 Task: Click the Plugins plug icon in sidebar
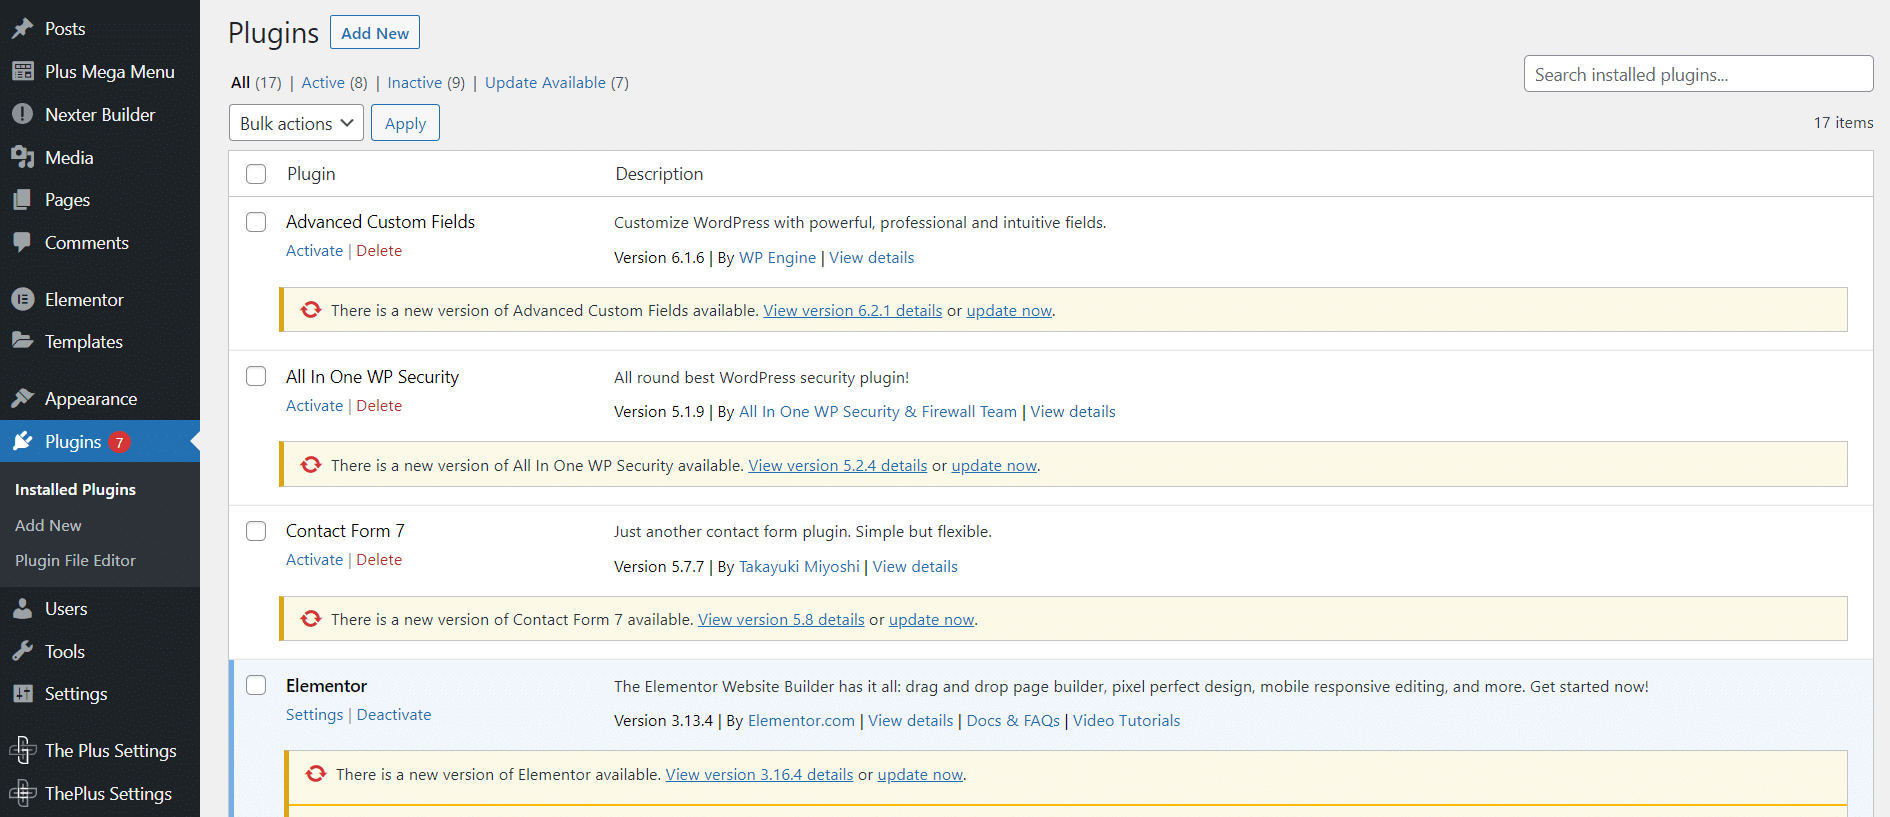pos(22,442)
